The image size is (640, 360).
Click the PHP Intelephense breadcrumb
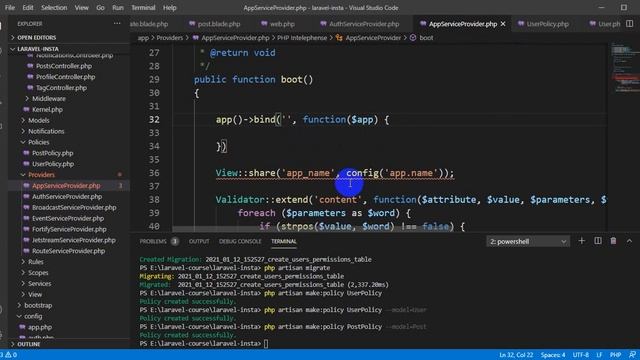[302, 38]
